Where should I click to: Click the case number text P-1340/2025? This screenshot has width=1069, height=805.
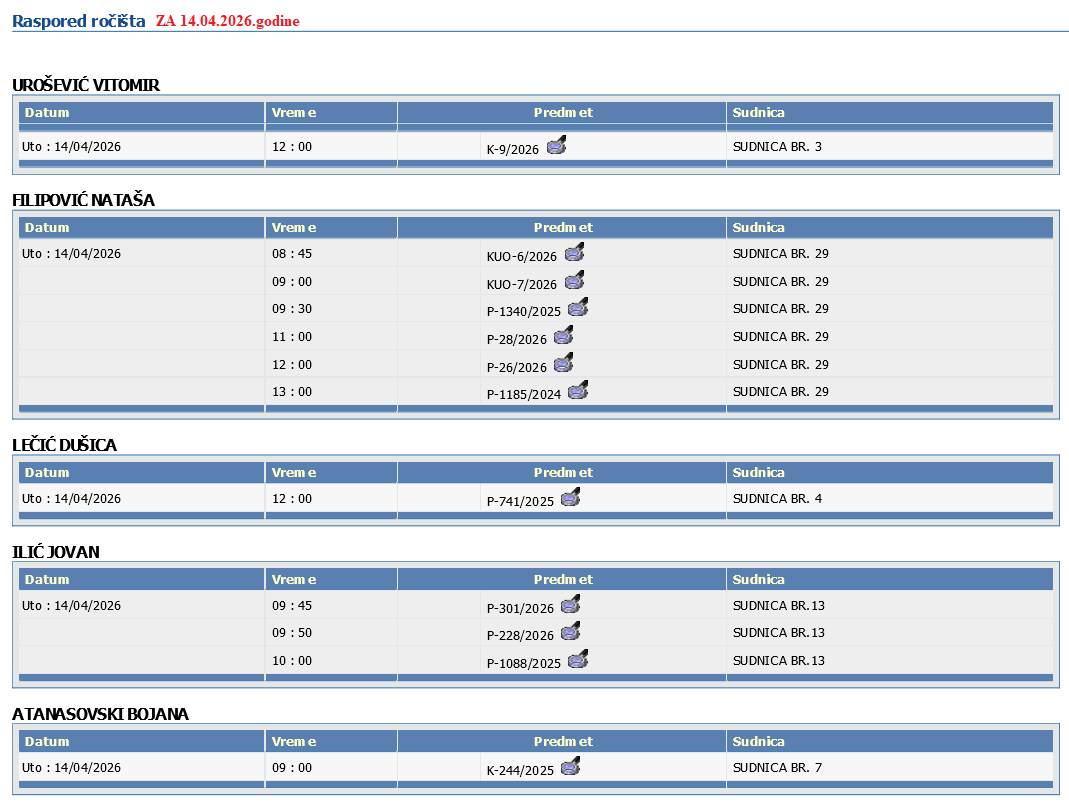coord(524,312)
